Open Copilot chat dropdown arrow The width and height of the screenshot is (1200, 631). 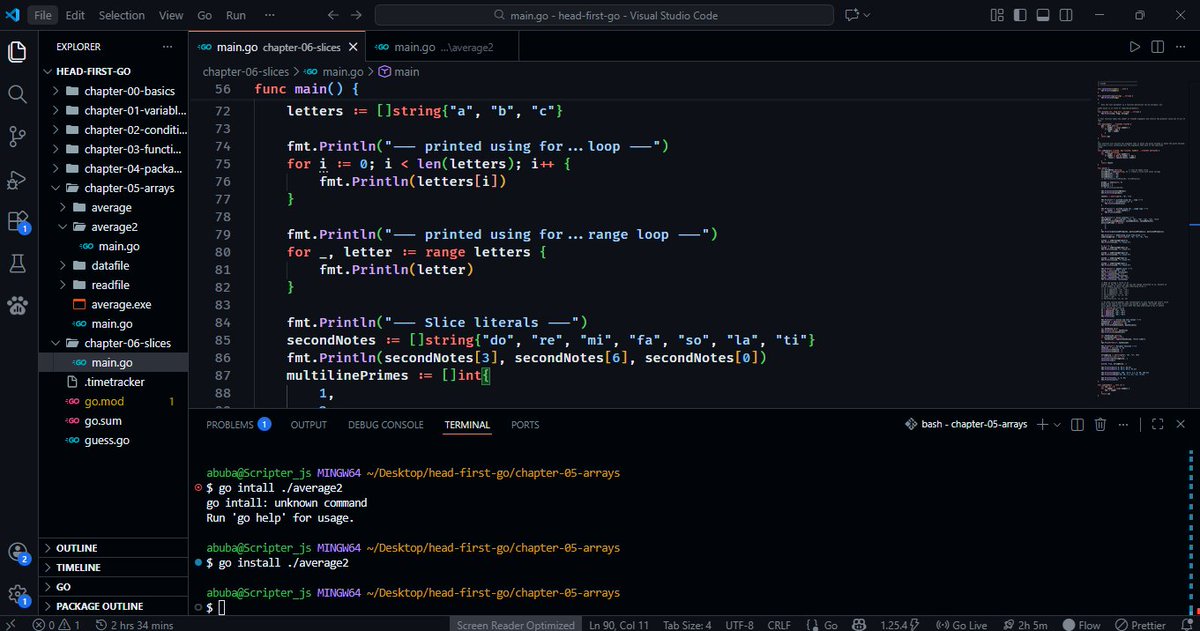click(866, 15)
